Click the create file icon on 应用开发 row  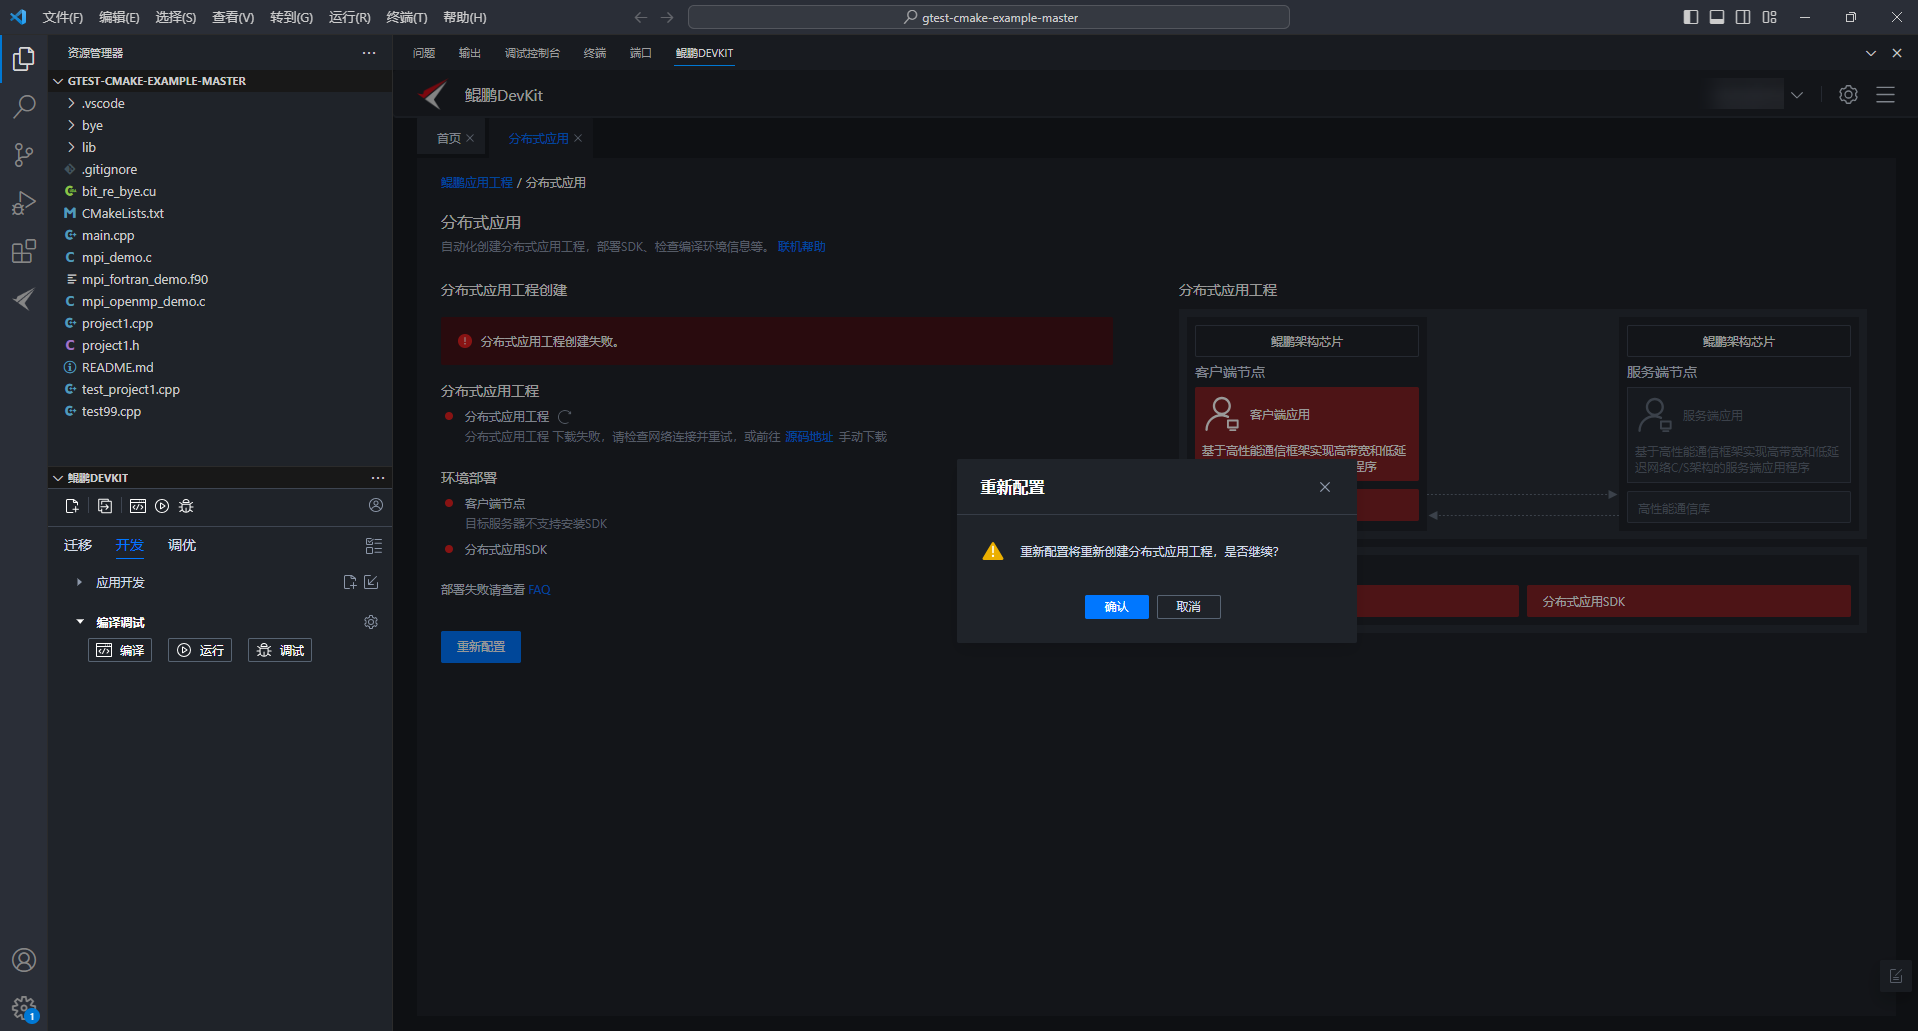coord(350,582)
